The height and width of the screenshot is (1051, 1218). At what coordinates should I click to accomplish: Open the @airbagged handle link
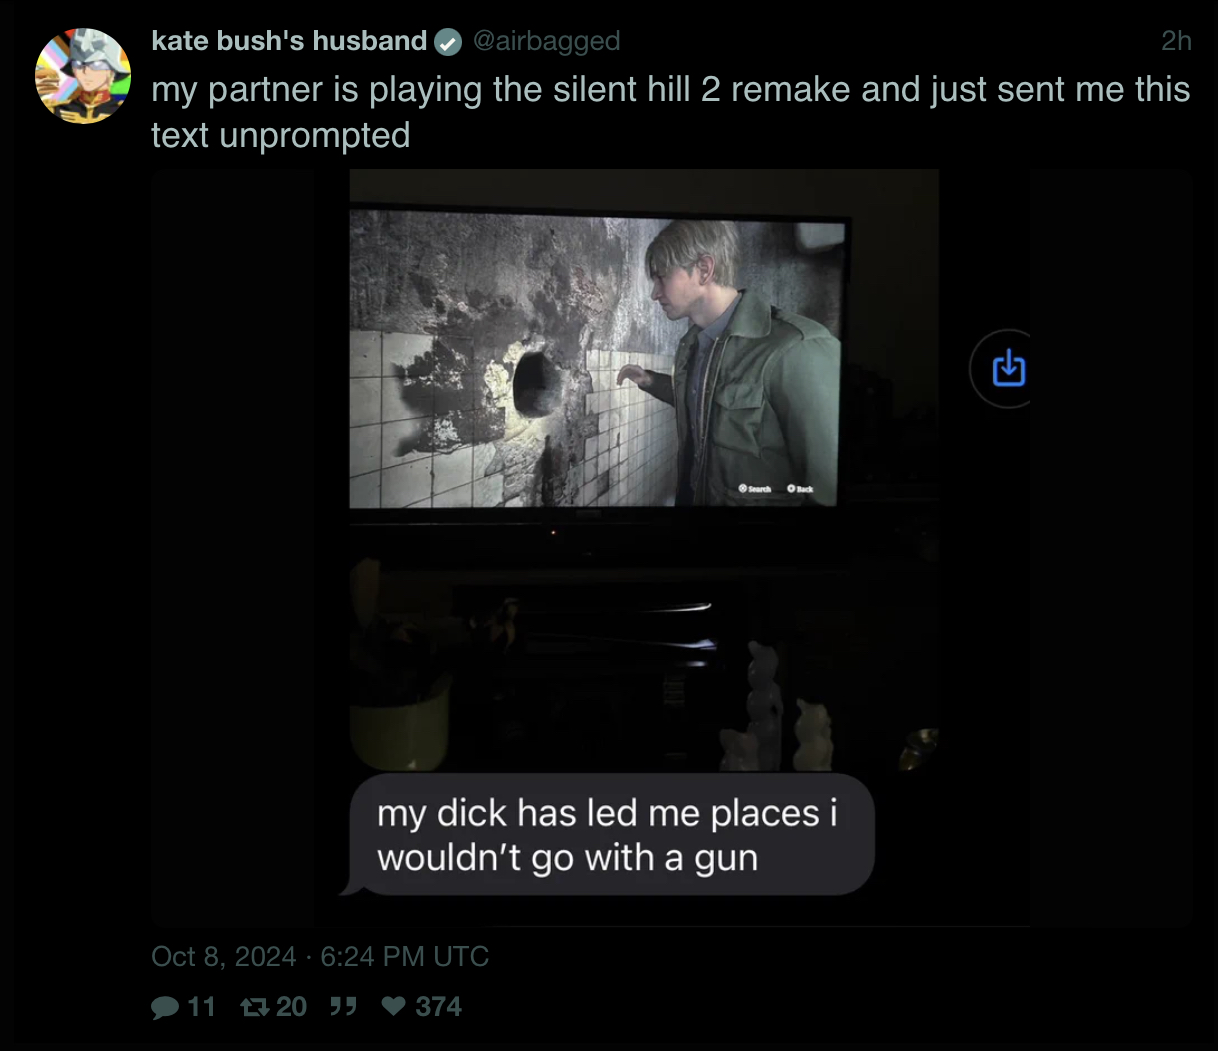(x=546, y=41)
